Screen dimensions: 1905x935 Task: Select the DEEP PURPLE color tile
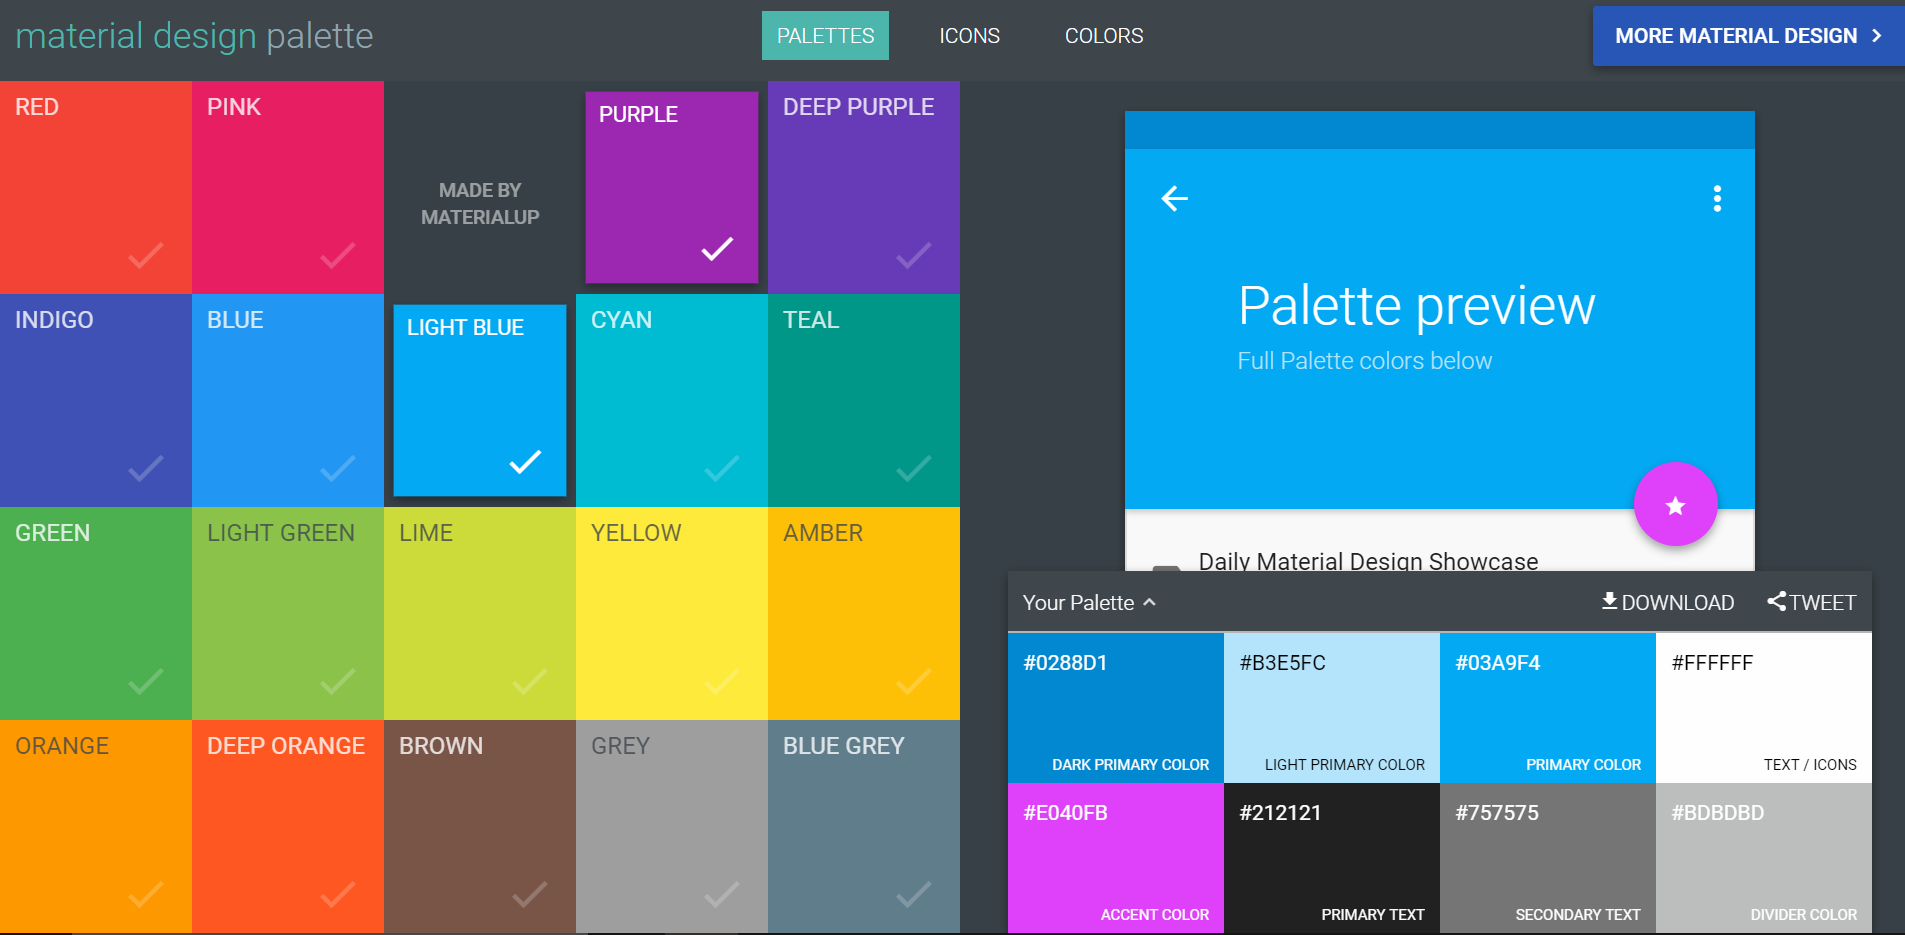click(x=864, y=187)
